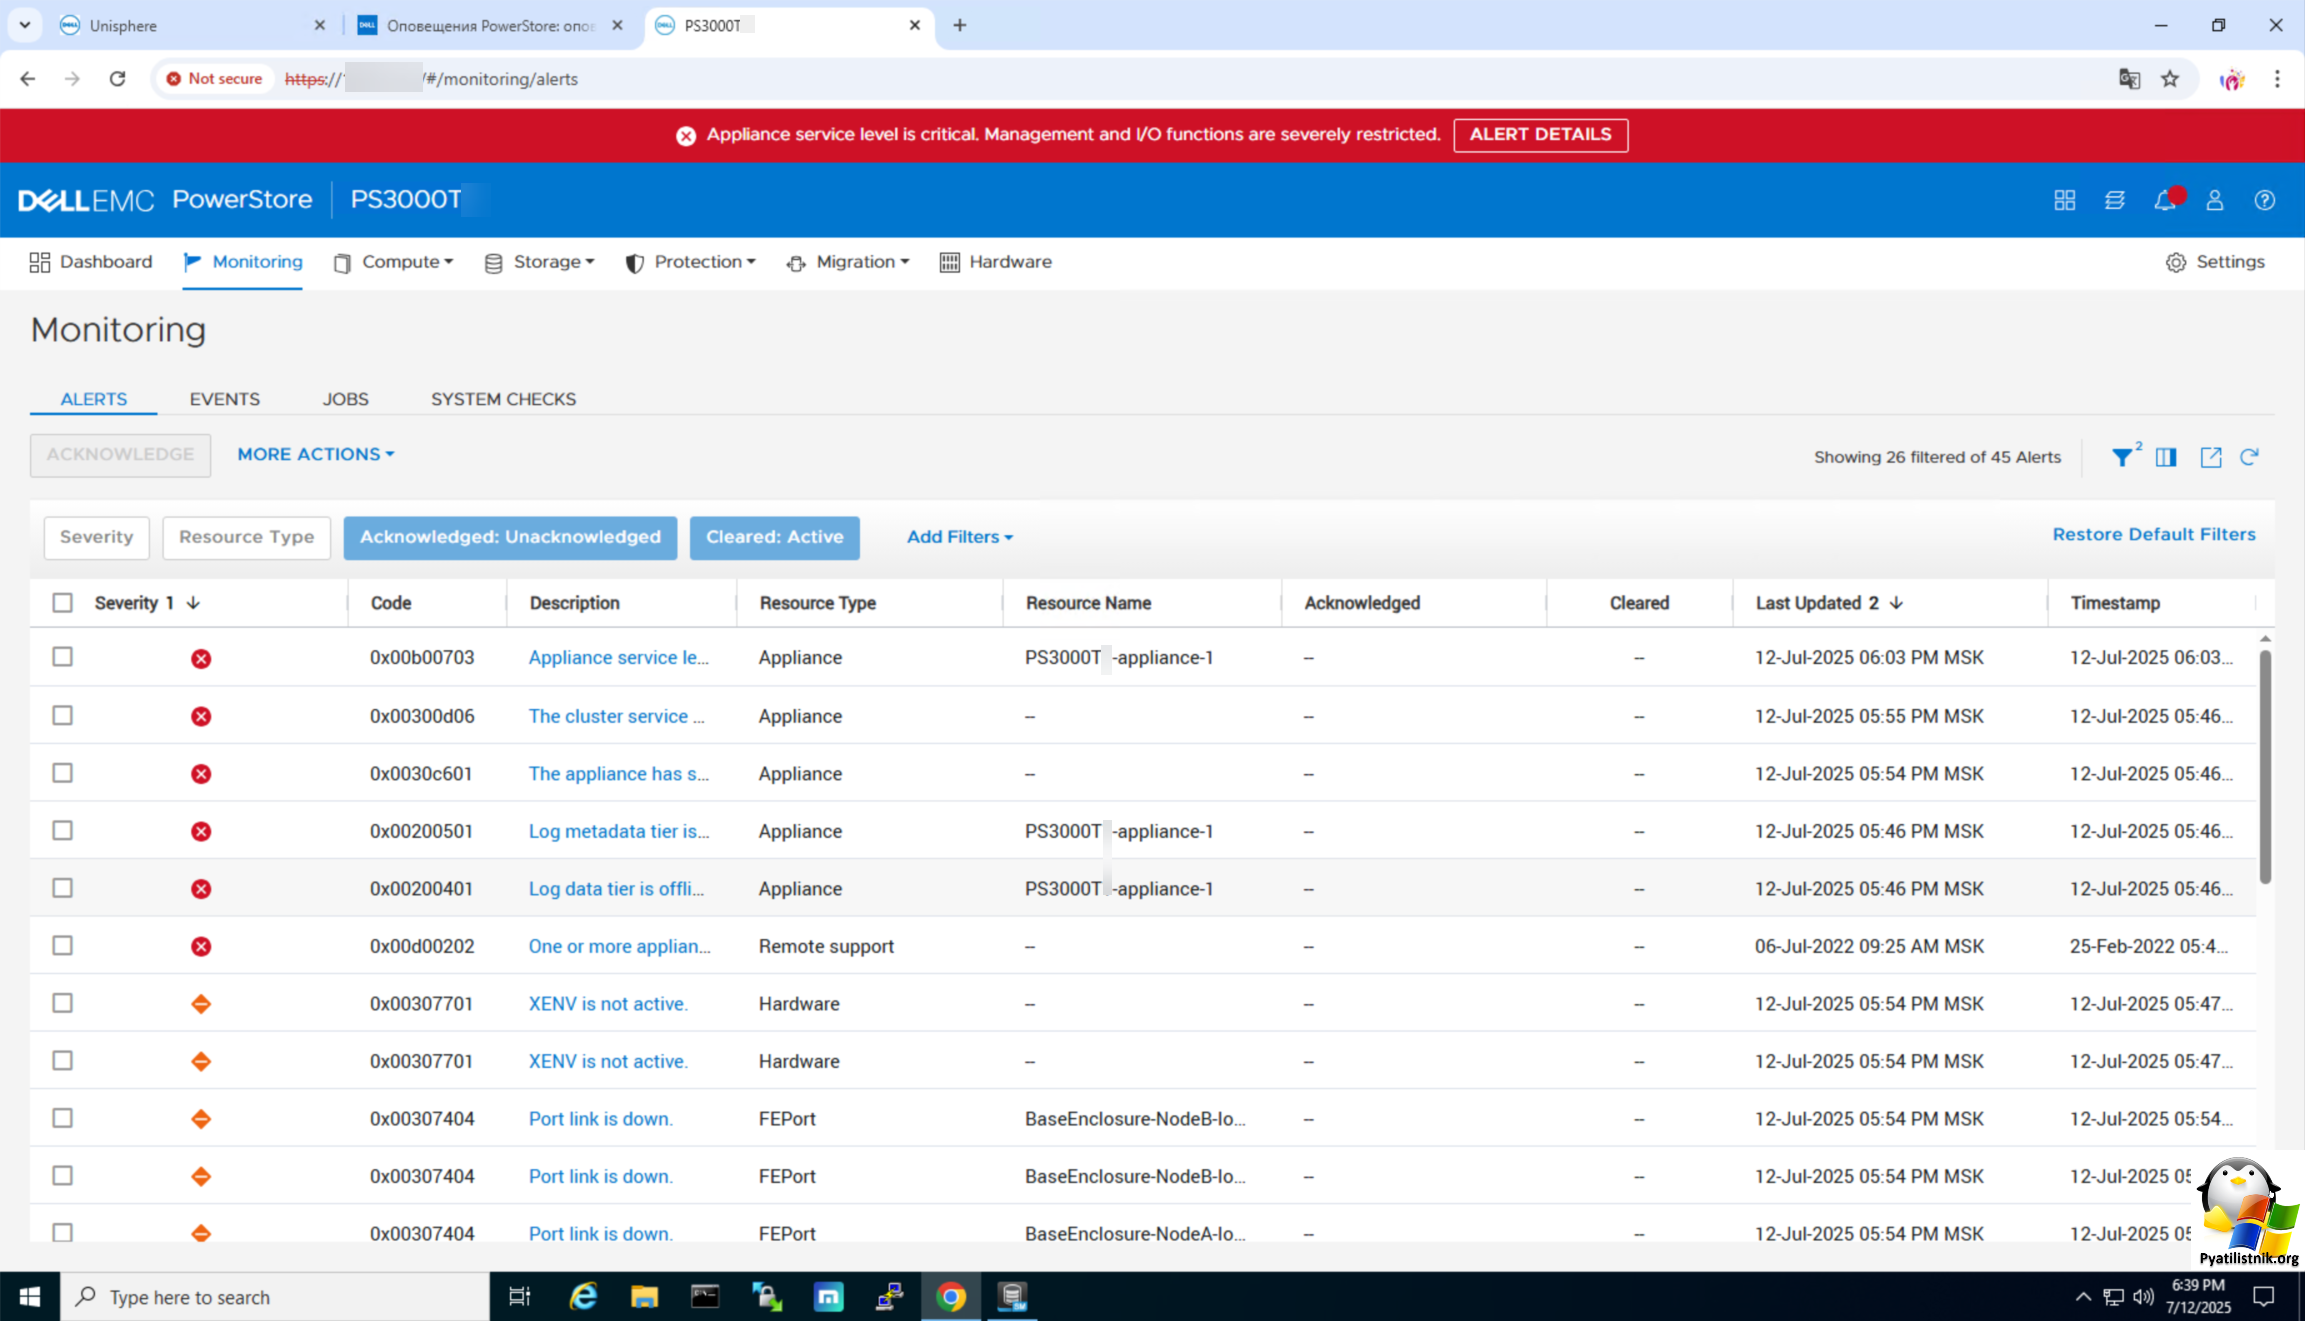
Task: Open the help question mark icon
Action: pos(2264,200)
